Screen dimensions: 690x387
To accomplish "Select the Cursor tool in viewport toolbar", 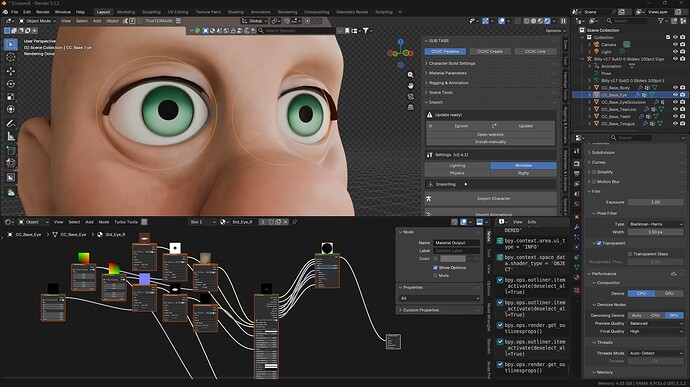I will pyautogui.click(x=11, y=57).
